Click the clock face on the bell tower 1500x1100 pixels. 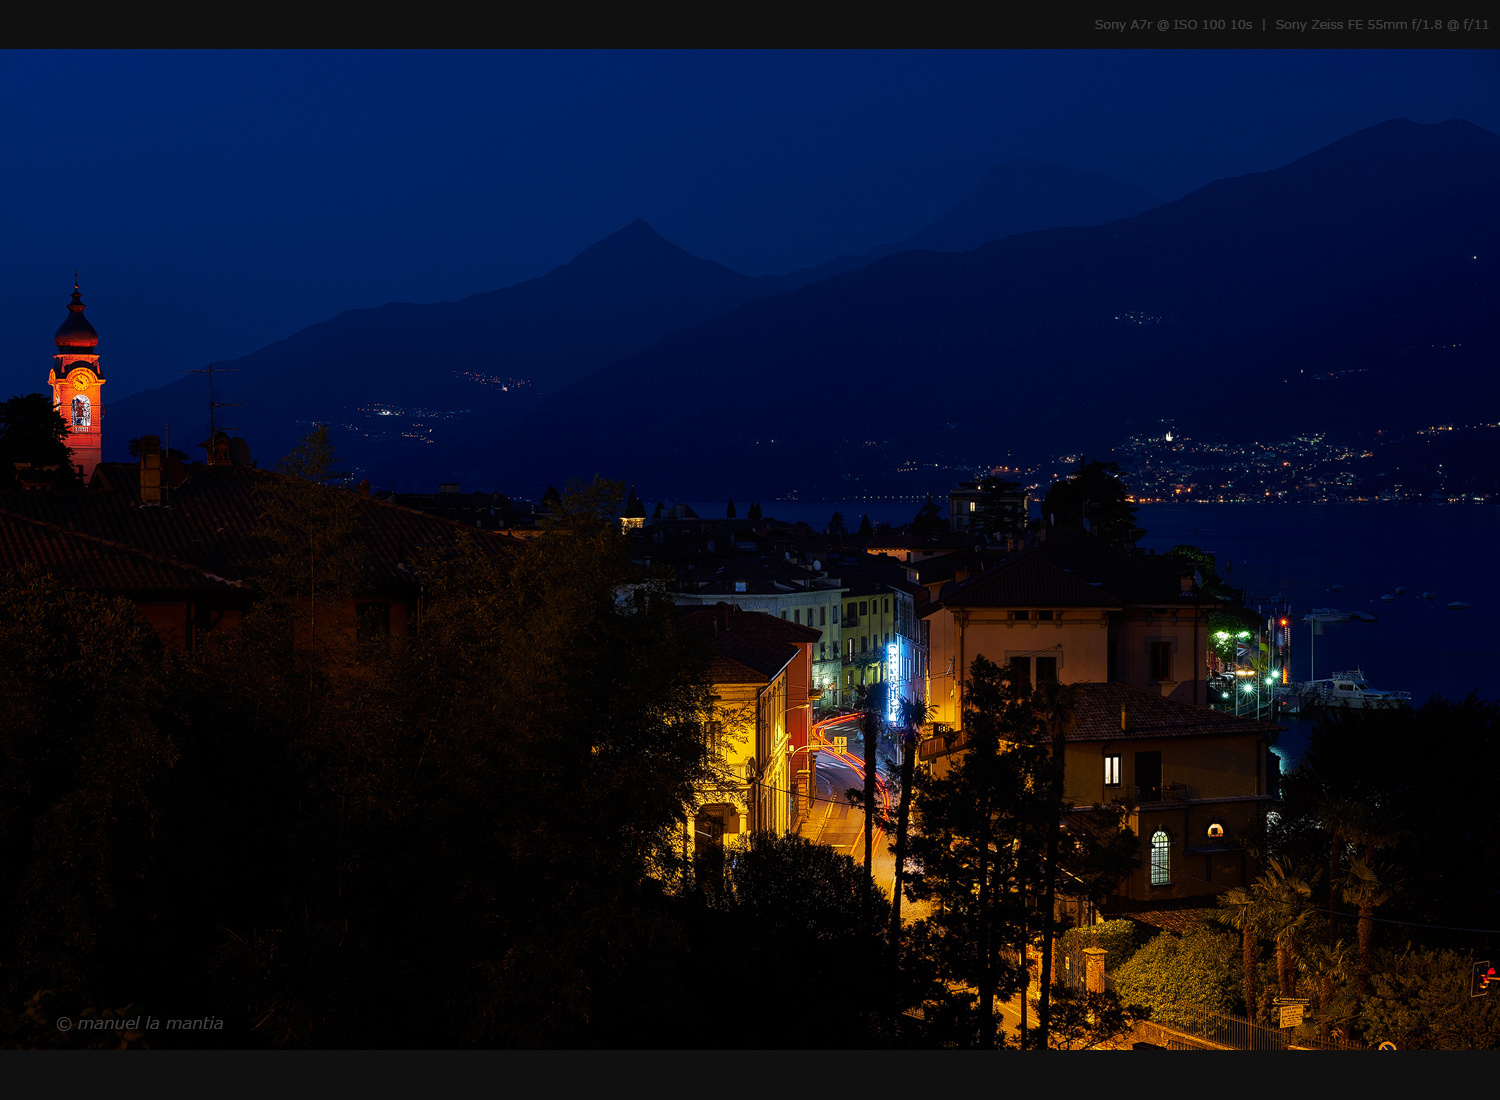coord(81,381)
